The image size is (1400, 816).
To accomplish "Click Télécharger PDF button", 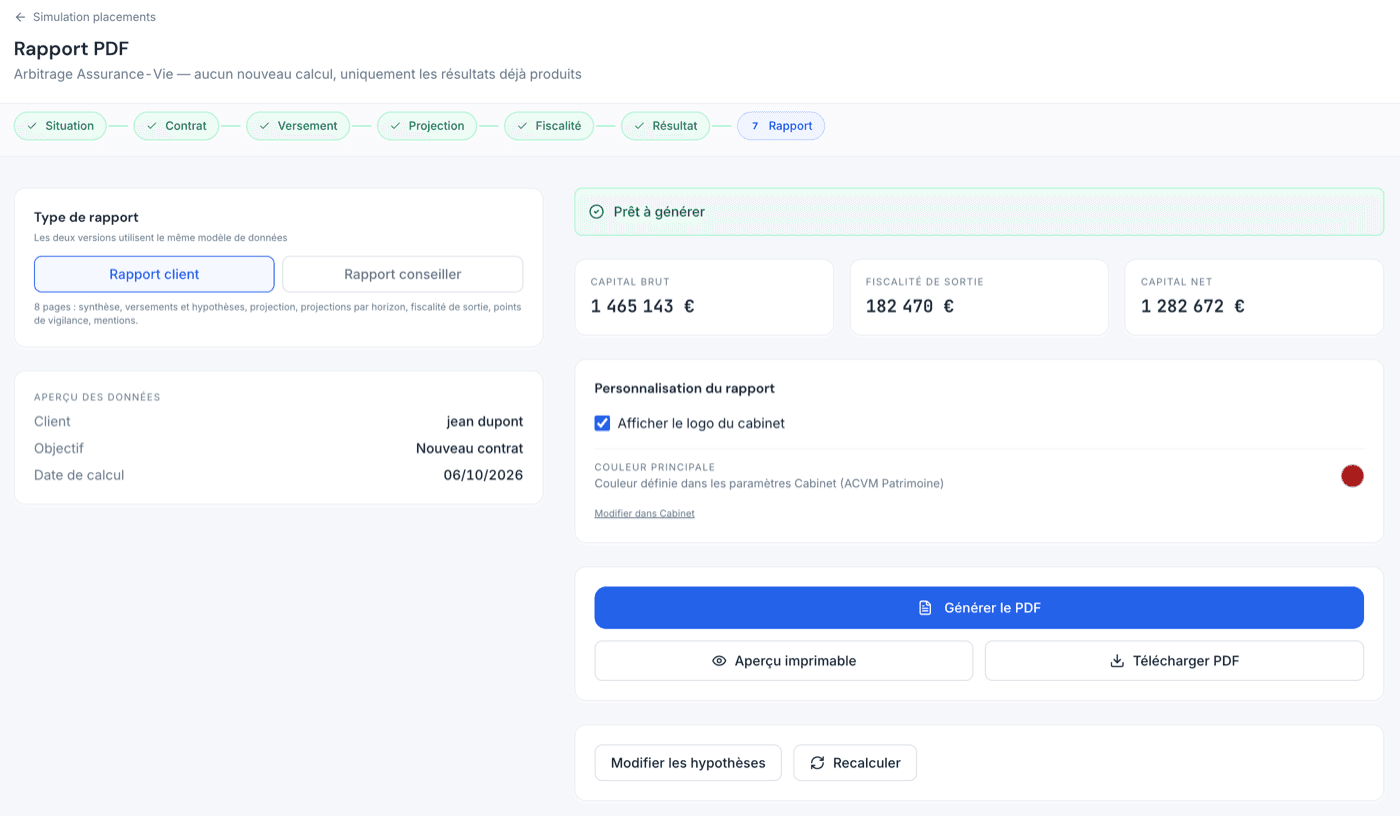I will tap(1174, 661).
